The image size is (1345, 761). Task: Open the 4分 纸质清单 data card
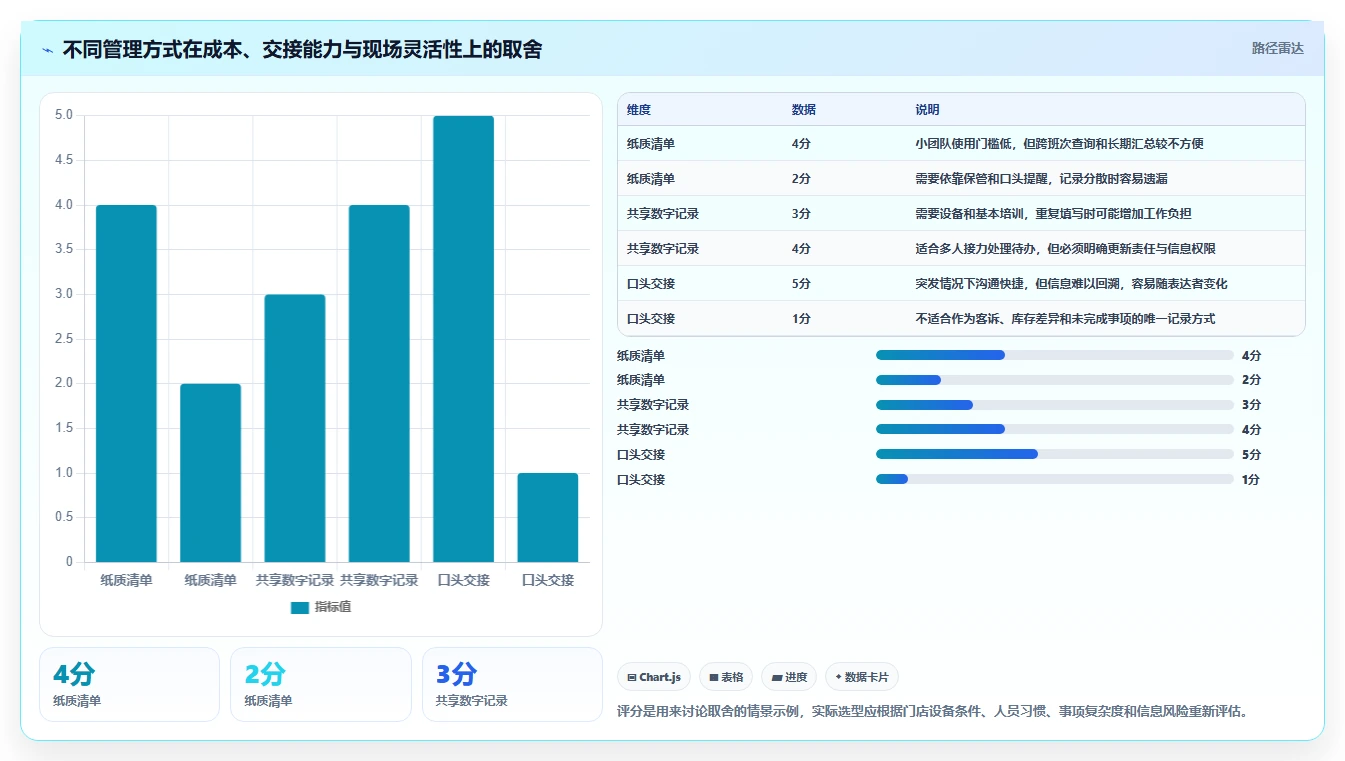[129, 684]
